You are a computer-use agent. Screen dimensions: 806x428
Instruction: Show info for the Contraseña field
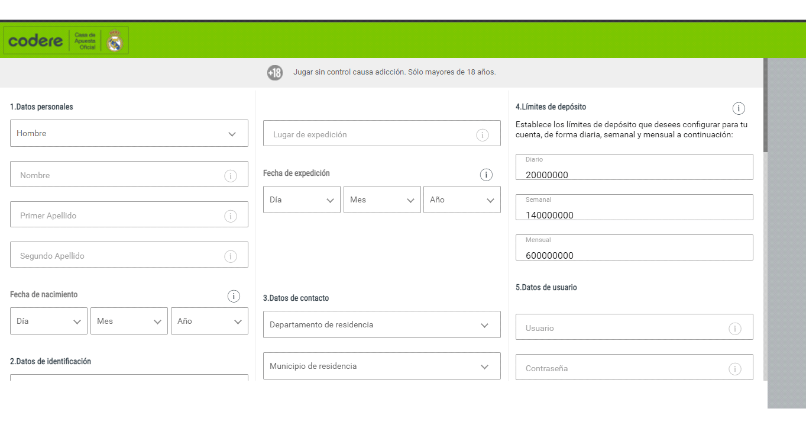[735, 368]
